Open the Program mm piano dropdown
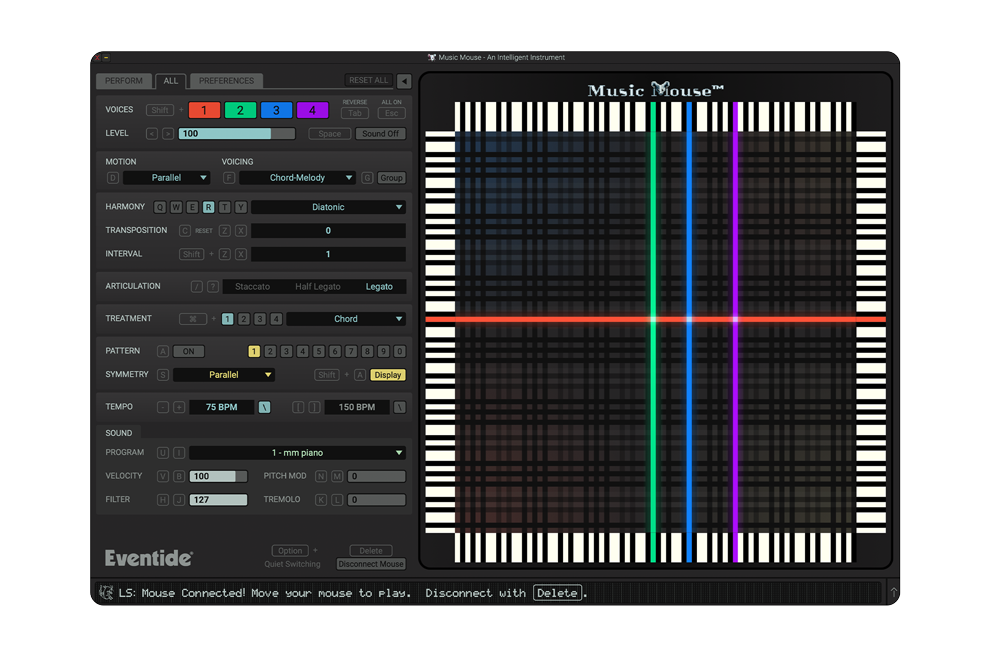This screenshot has width=990, height=660. click(x=297, y=453)
